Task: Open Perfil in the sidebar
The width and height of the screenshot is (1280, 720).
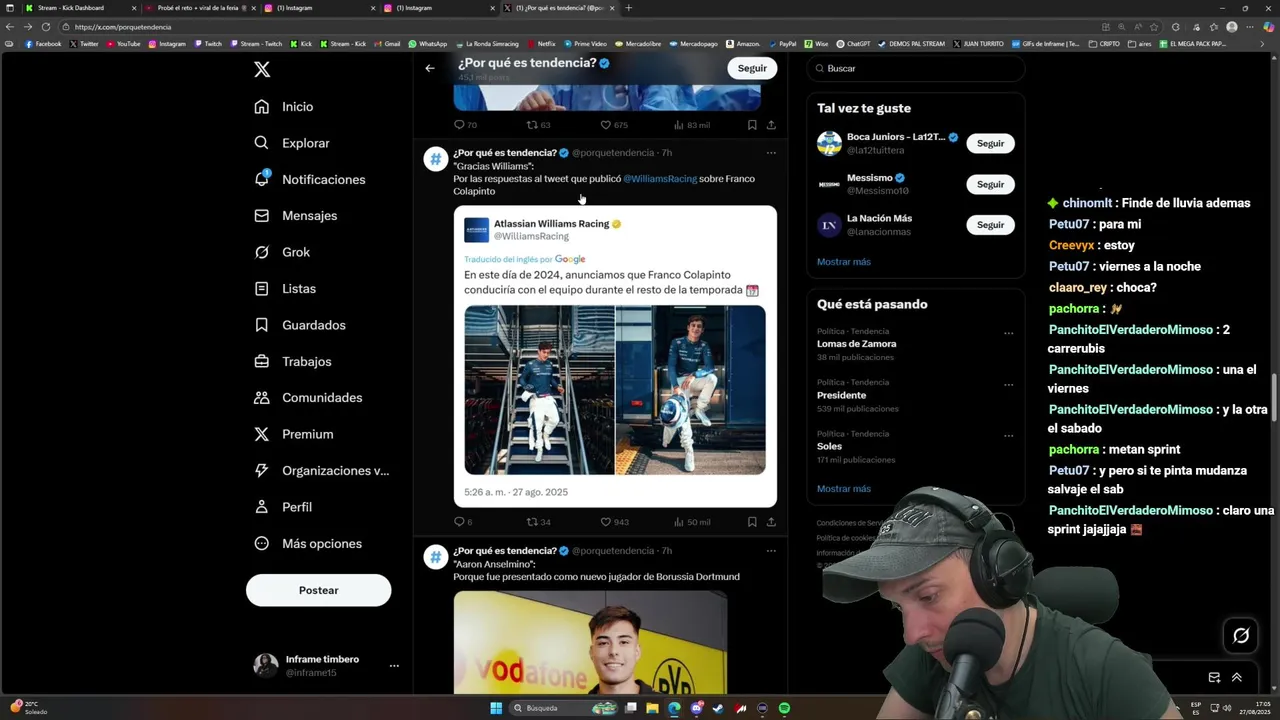Action: [283, 507]
